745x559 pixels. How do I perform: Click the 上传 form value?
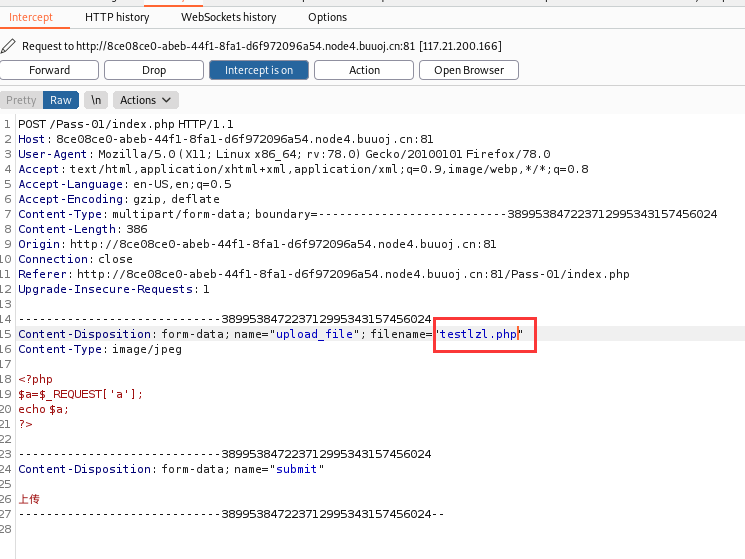[29, 499]
